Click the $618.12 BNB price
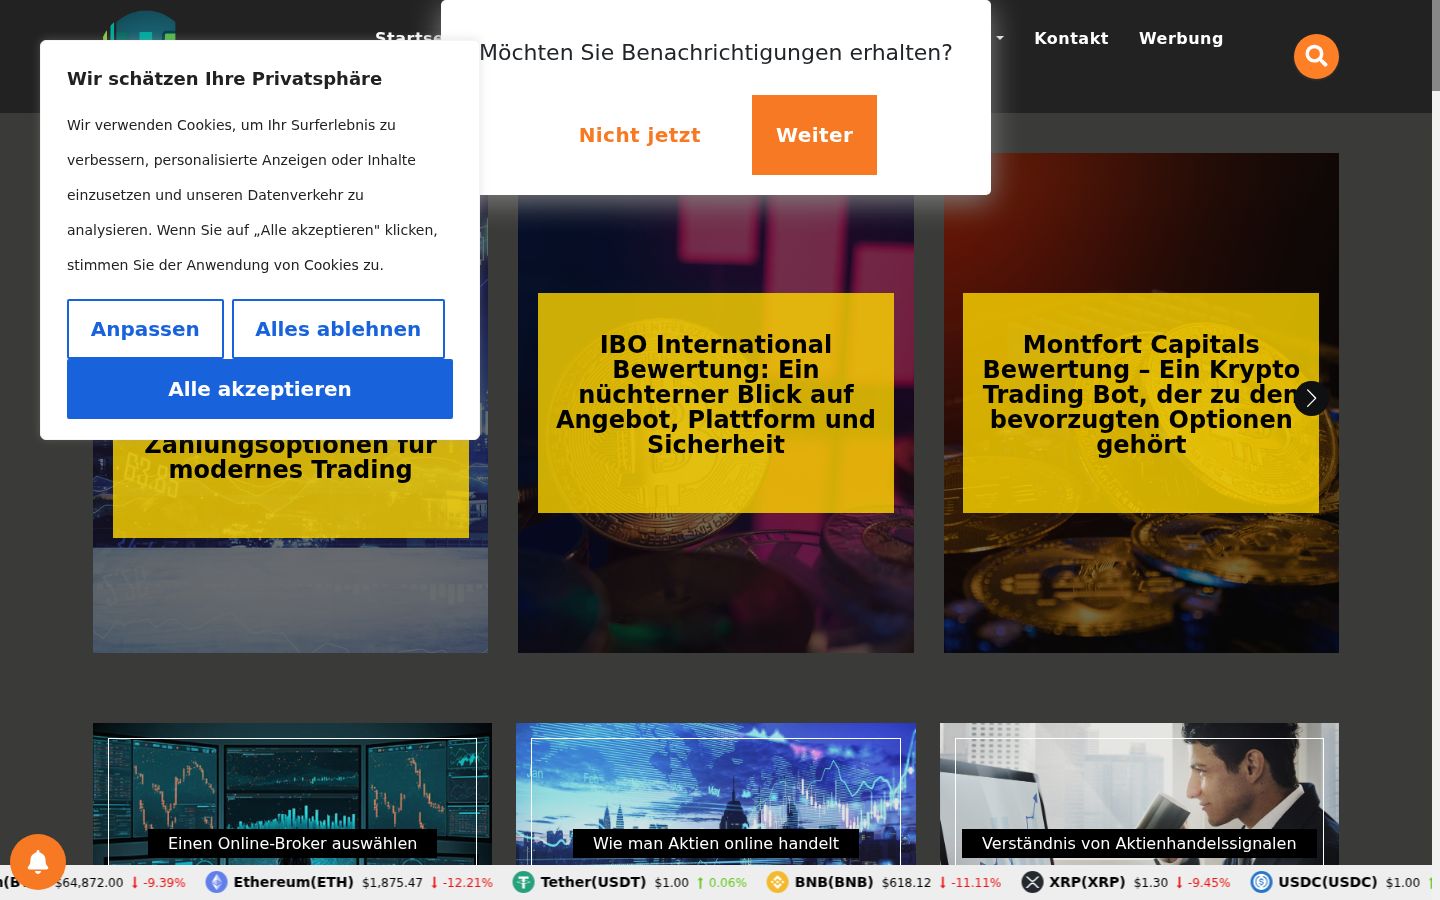1440x900 pixels. [906, 882]
